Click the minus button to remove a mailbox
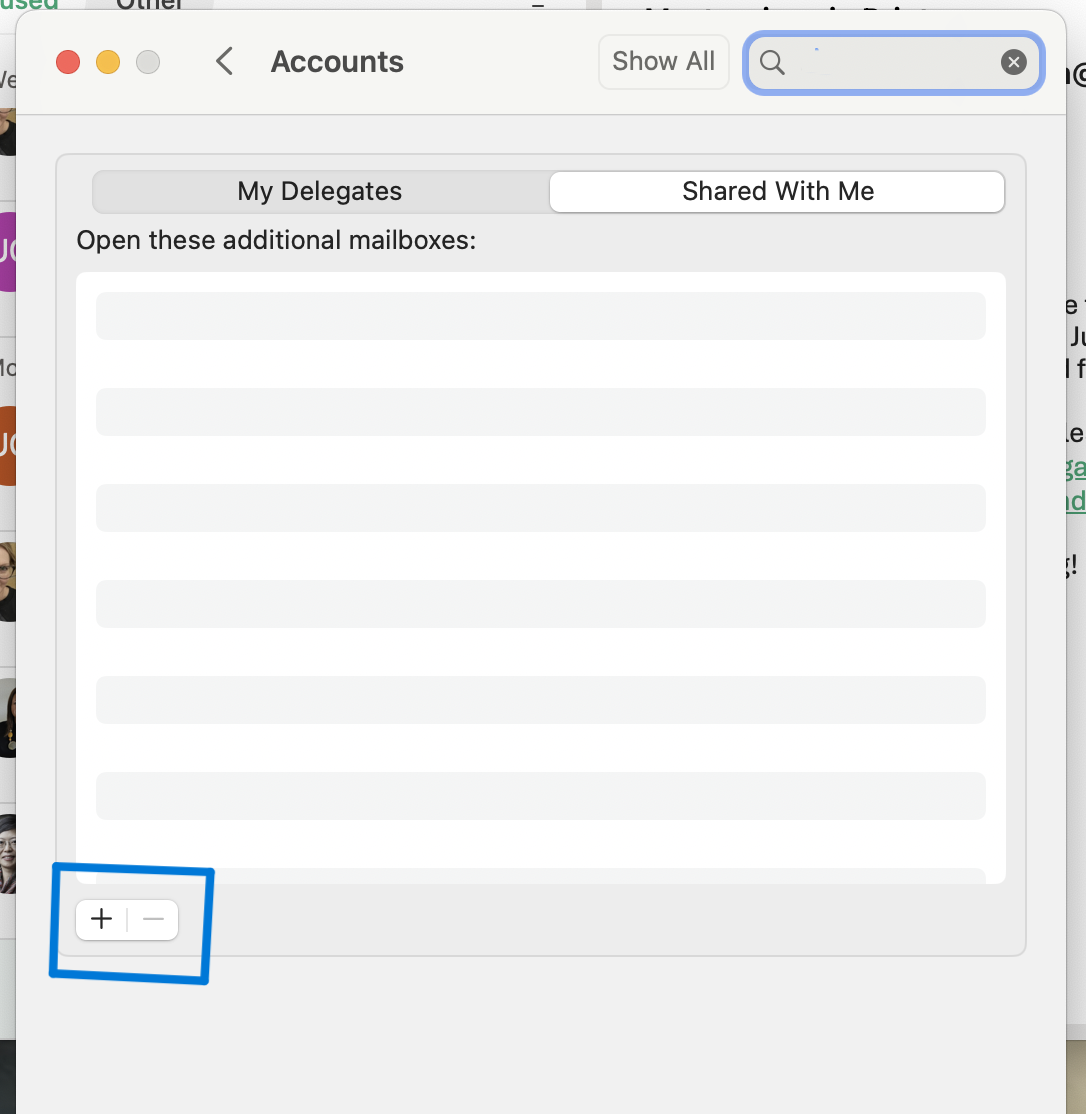Viewport: 1086px width, 1114px height. [x=153, y=920]
